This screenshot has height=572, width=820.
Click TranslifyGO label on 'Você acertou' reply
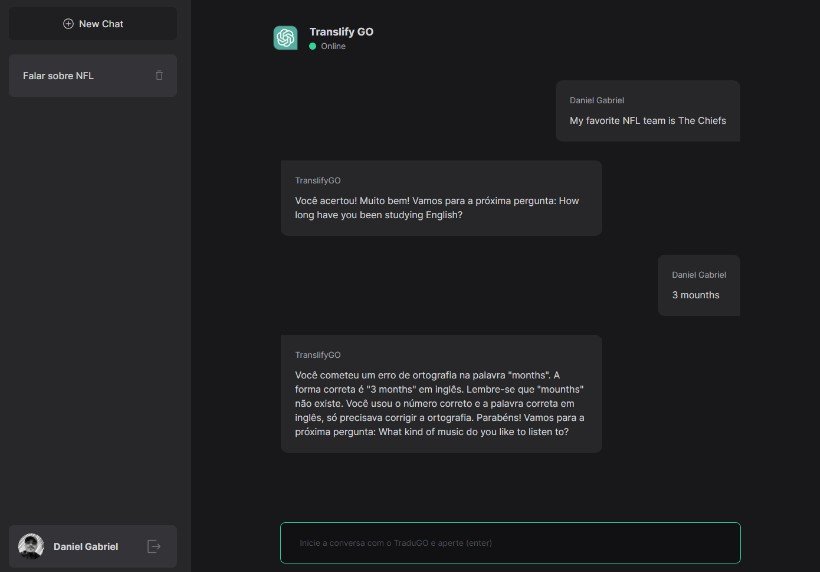click(318, 180)
